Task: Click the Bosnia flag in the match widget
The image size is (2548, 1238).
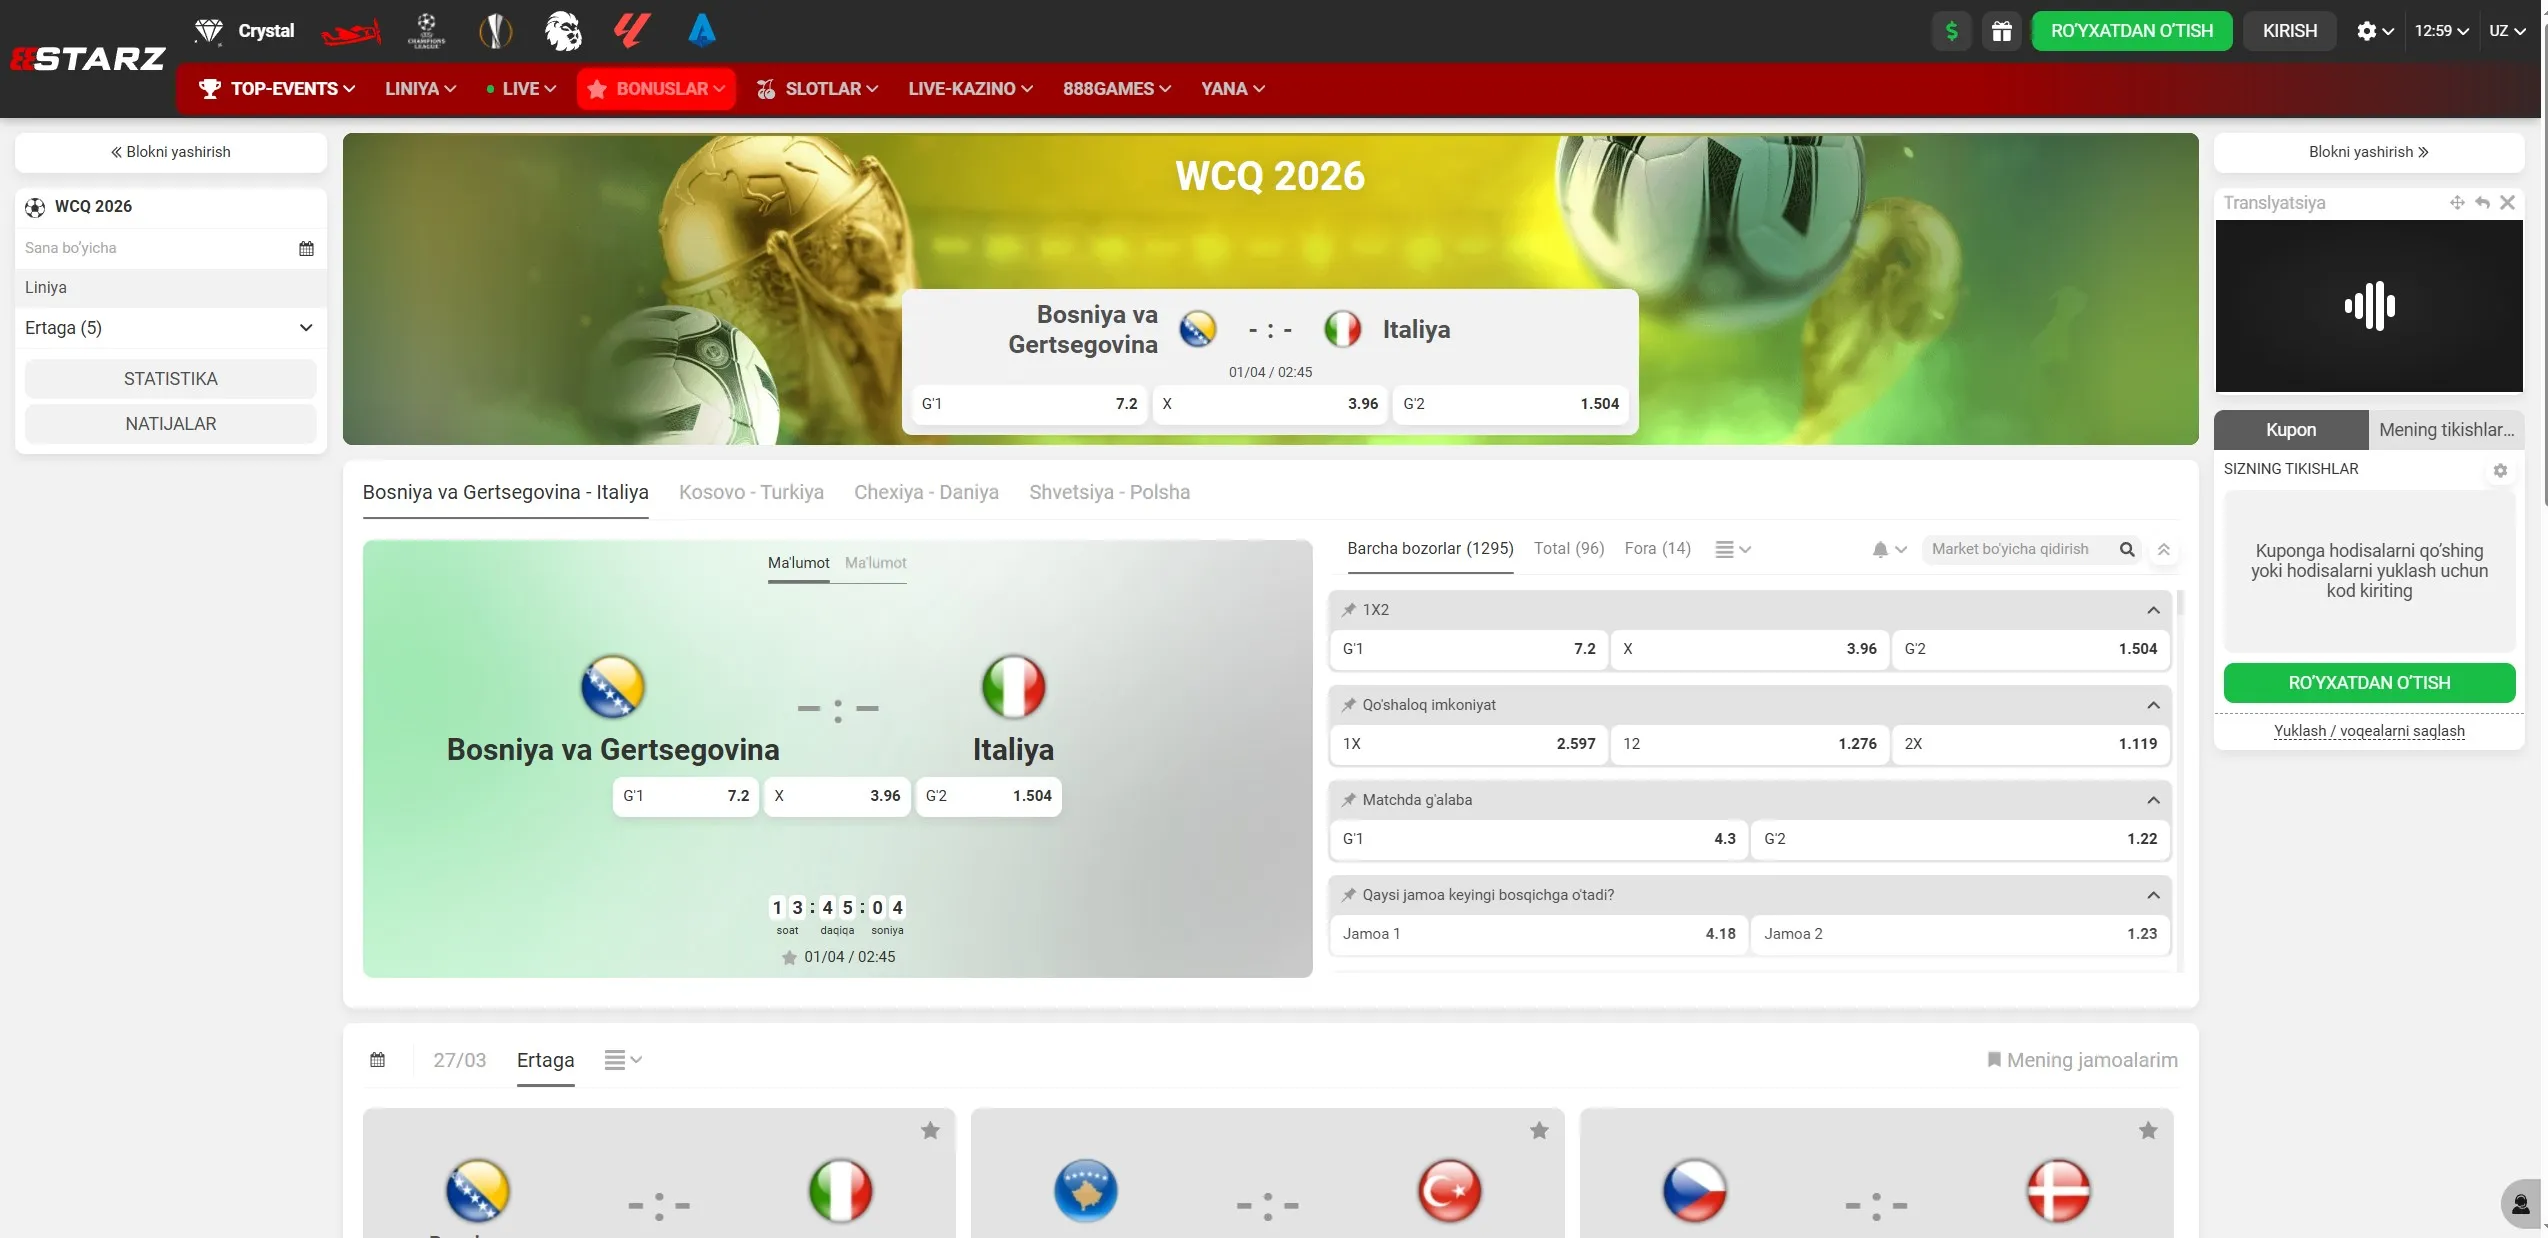Action: pos(612,687)
